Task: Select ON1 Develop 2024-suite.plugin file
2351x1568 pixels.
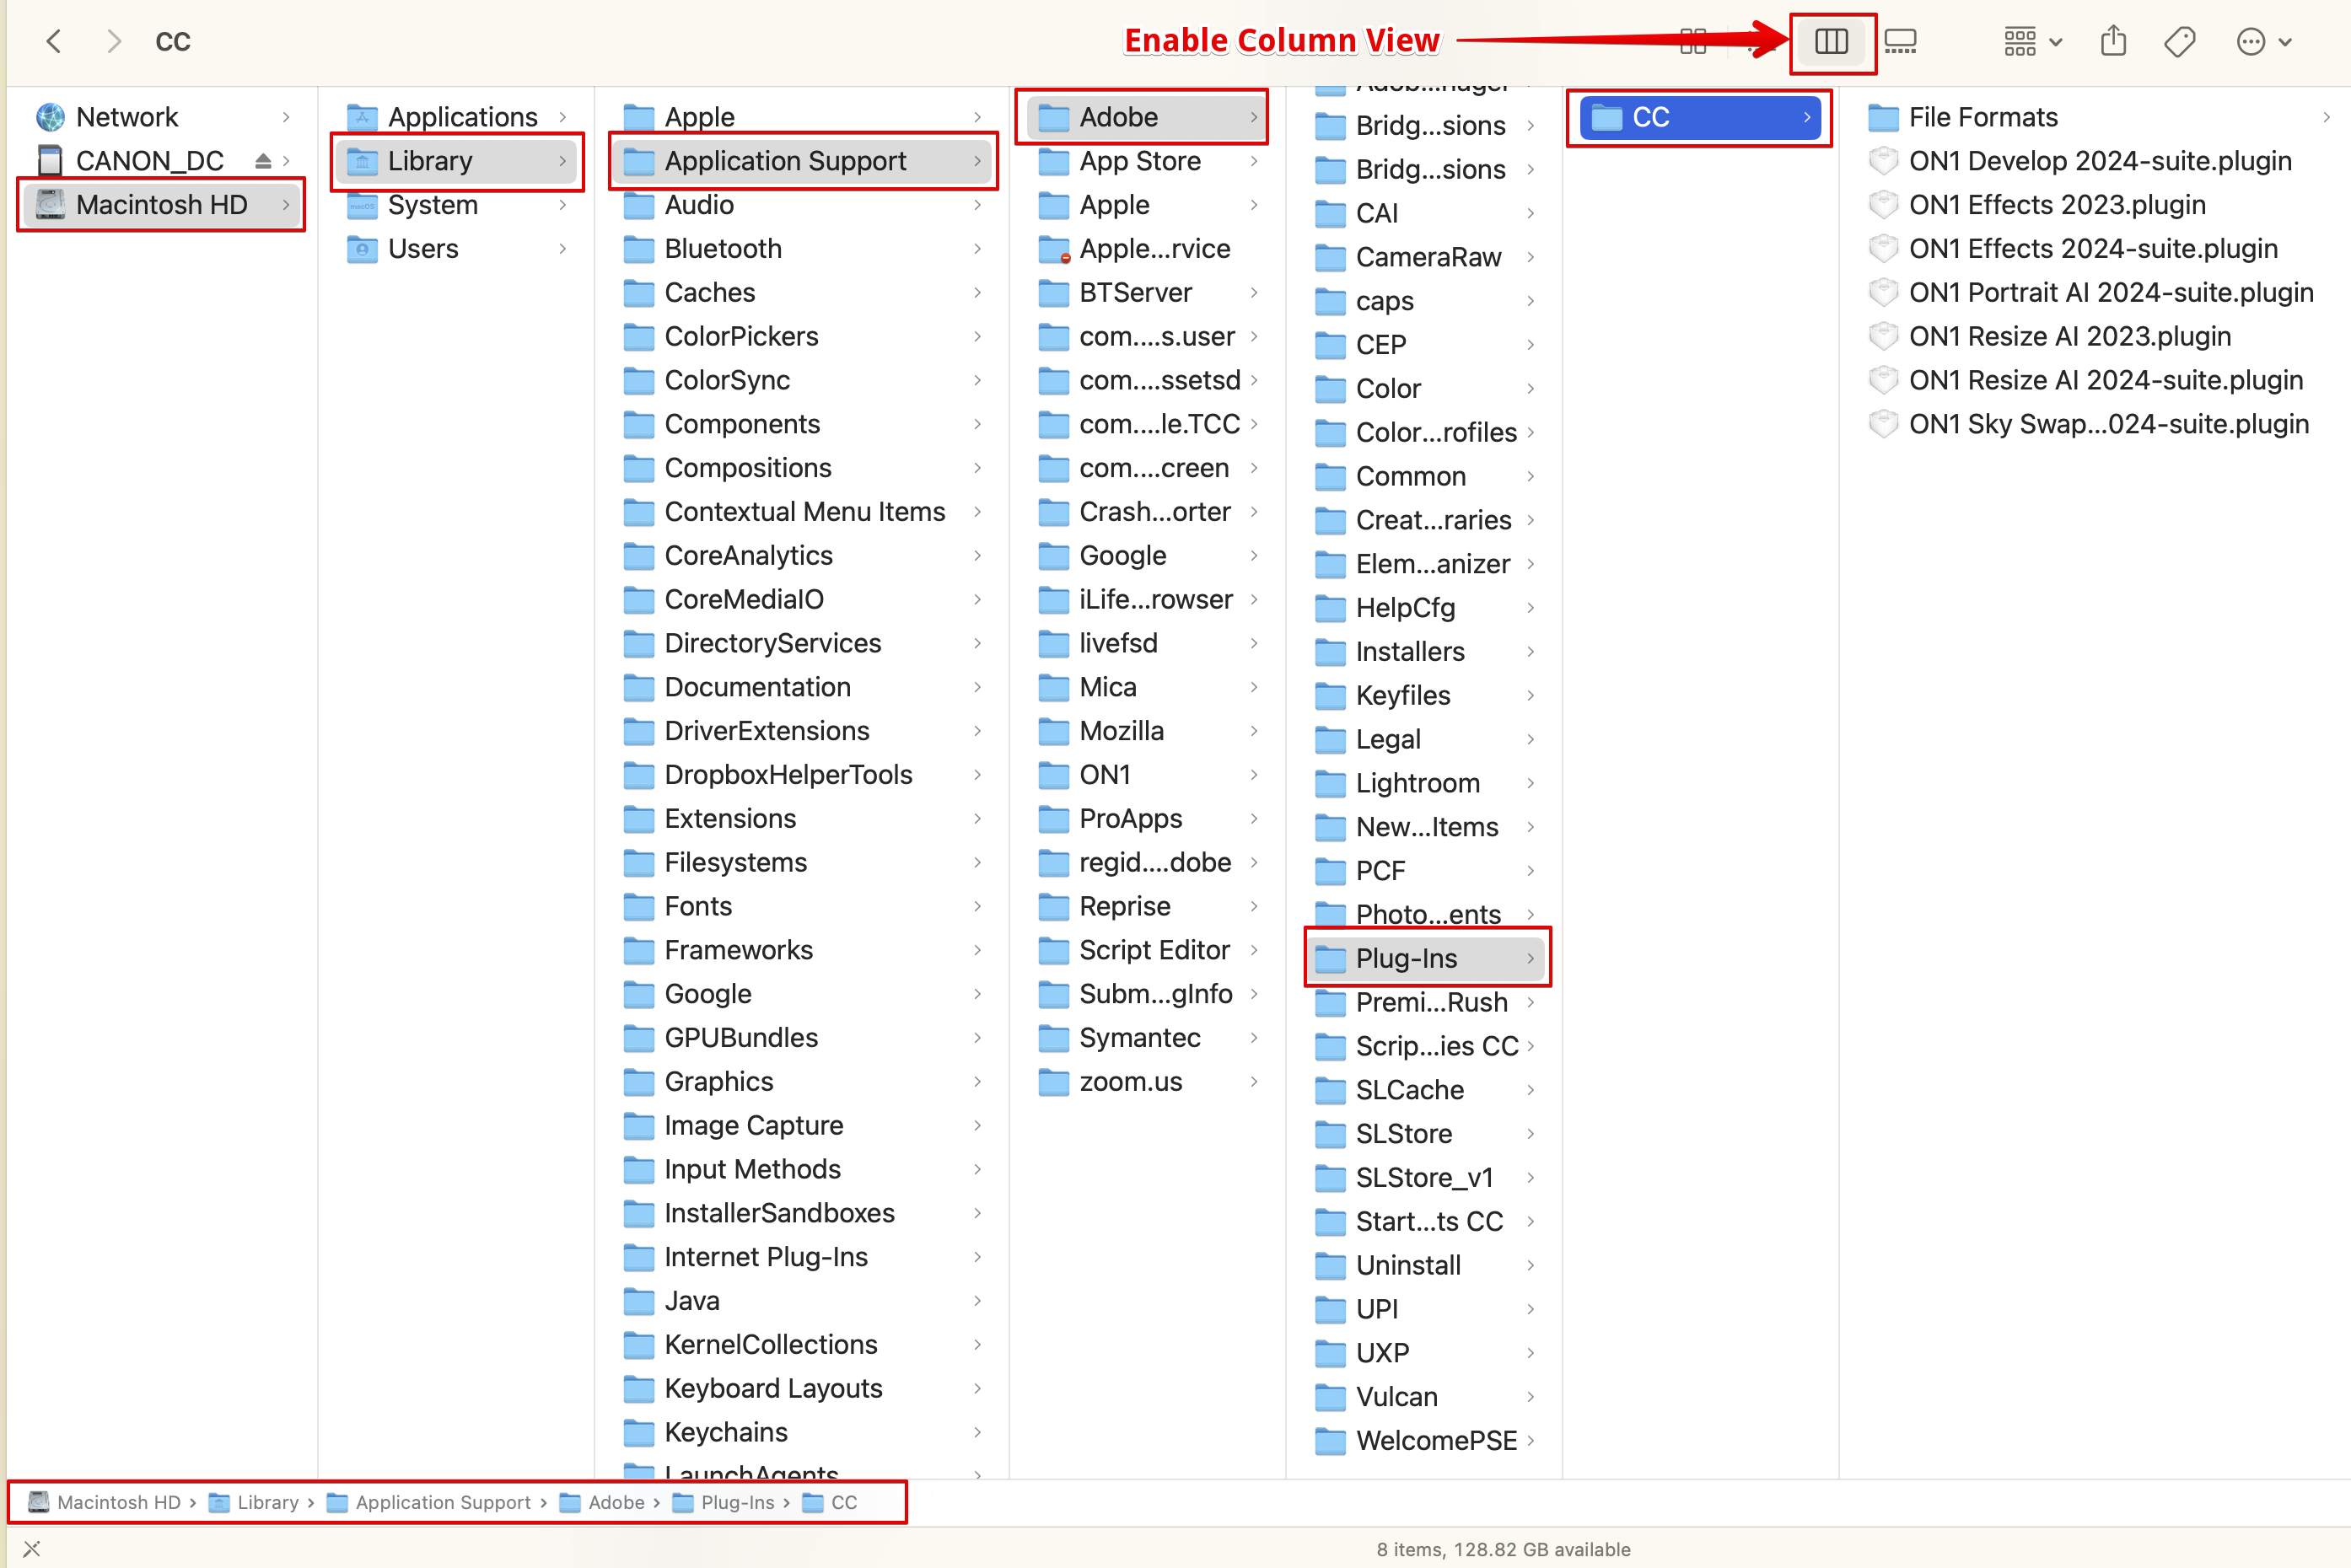Action: (x=2098, y=161)
